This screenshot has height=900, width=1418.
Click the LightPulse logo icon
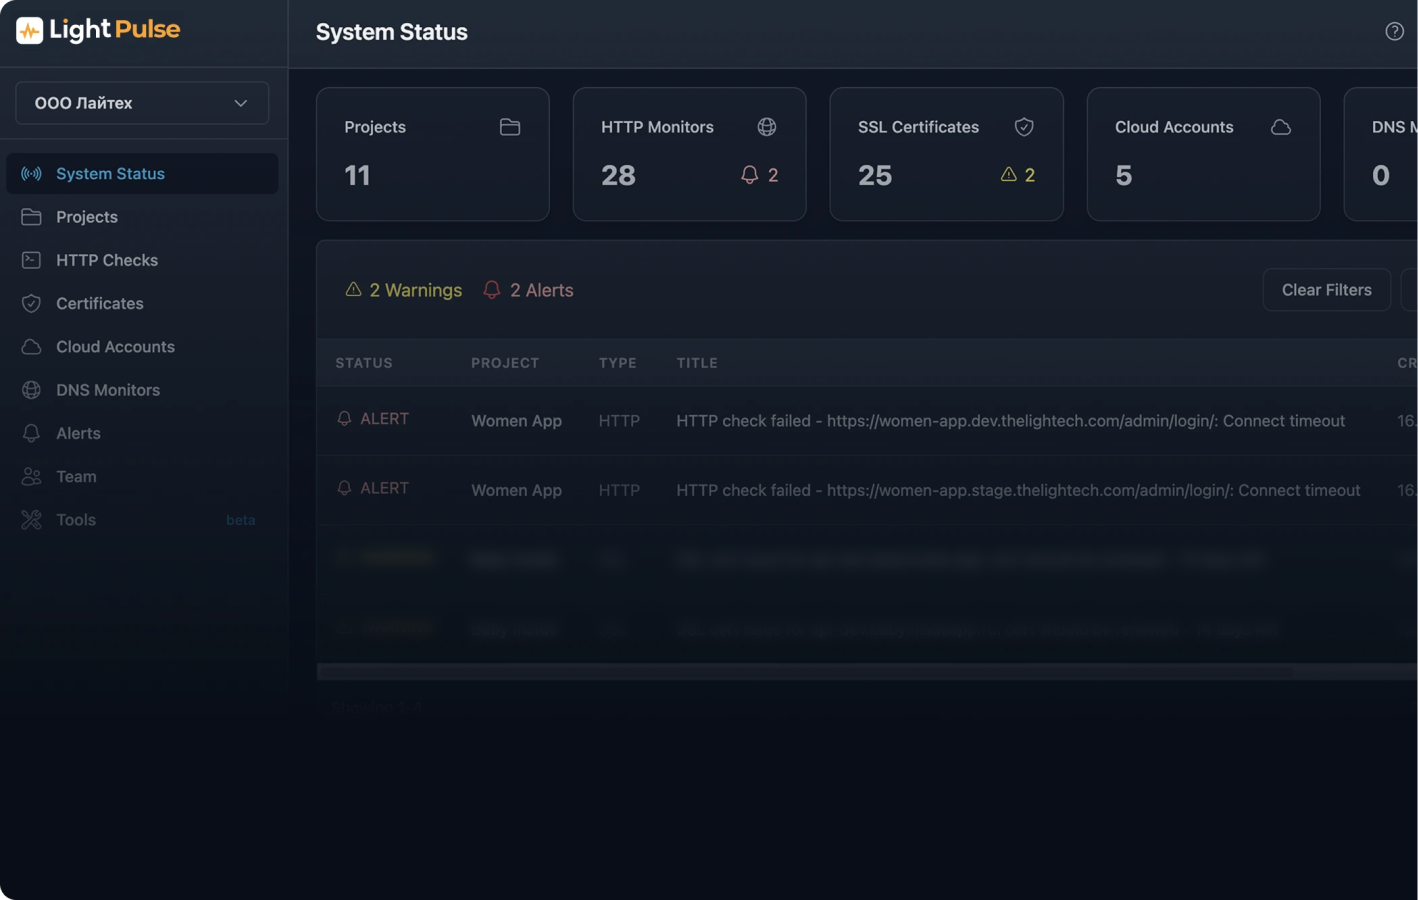[x=29, y=30]
